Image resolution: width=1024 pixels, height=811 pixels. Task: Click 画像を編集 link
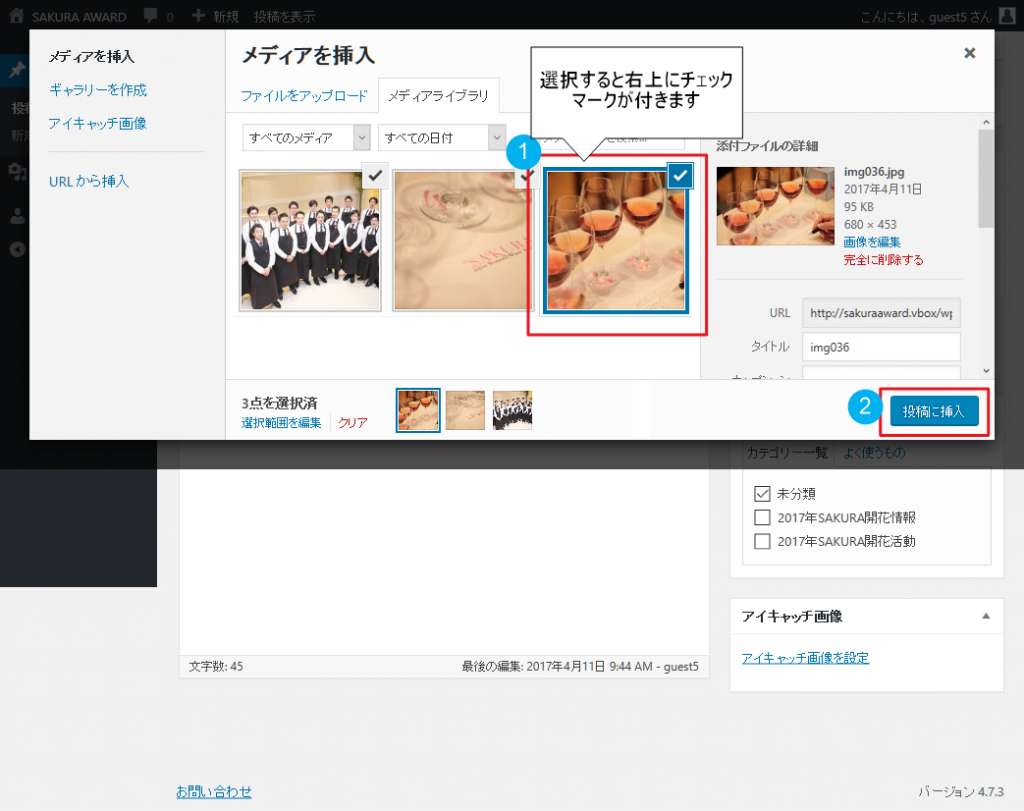tap(872, 242)
